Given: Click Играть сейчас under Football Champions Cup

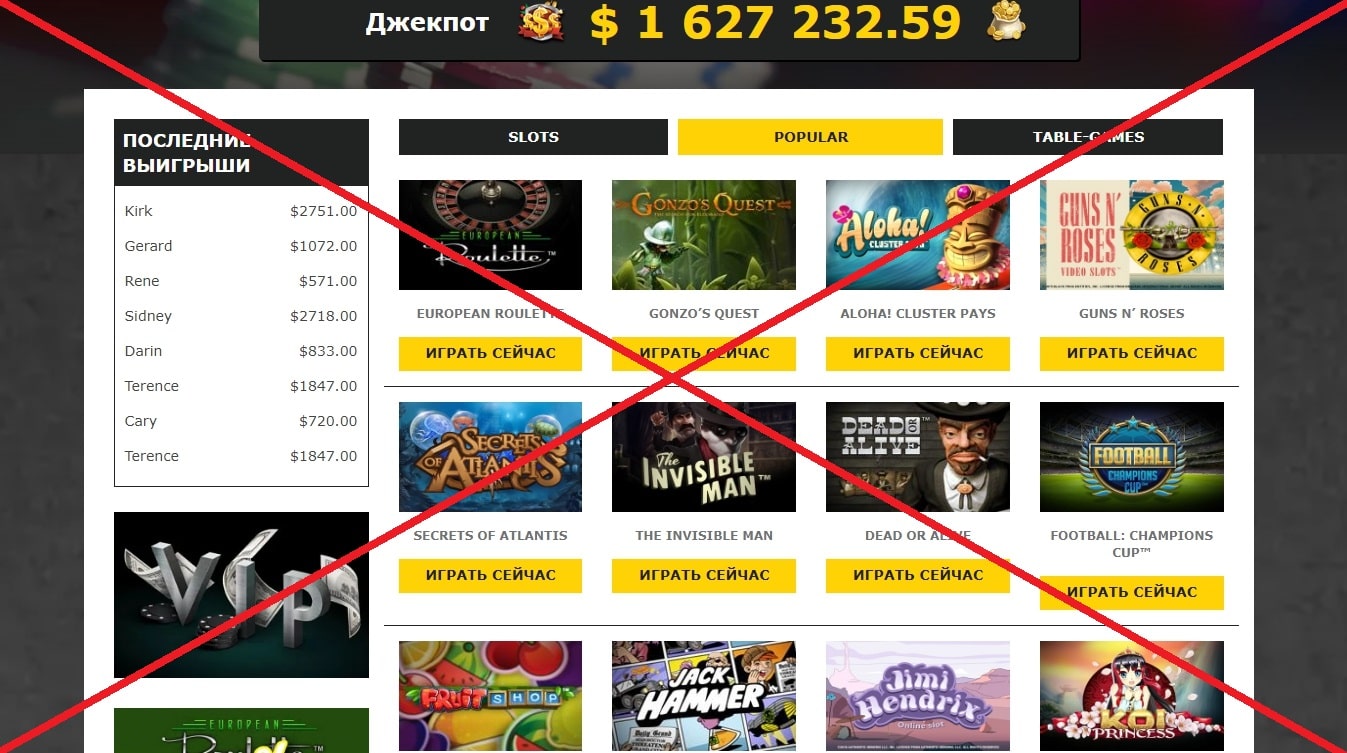Looking at the screenshot, I should (1132, 592).
